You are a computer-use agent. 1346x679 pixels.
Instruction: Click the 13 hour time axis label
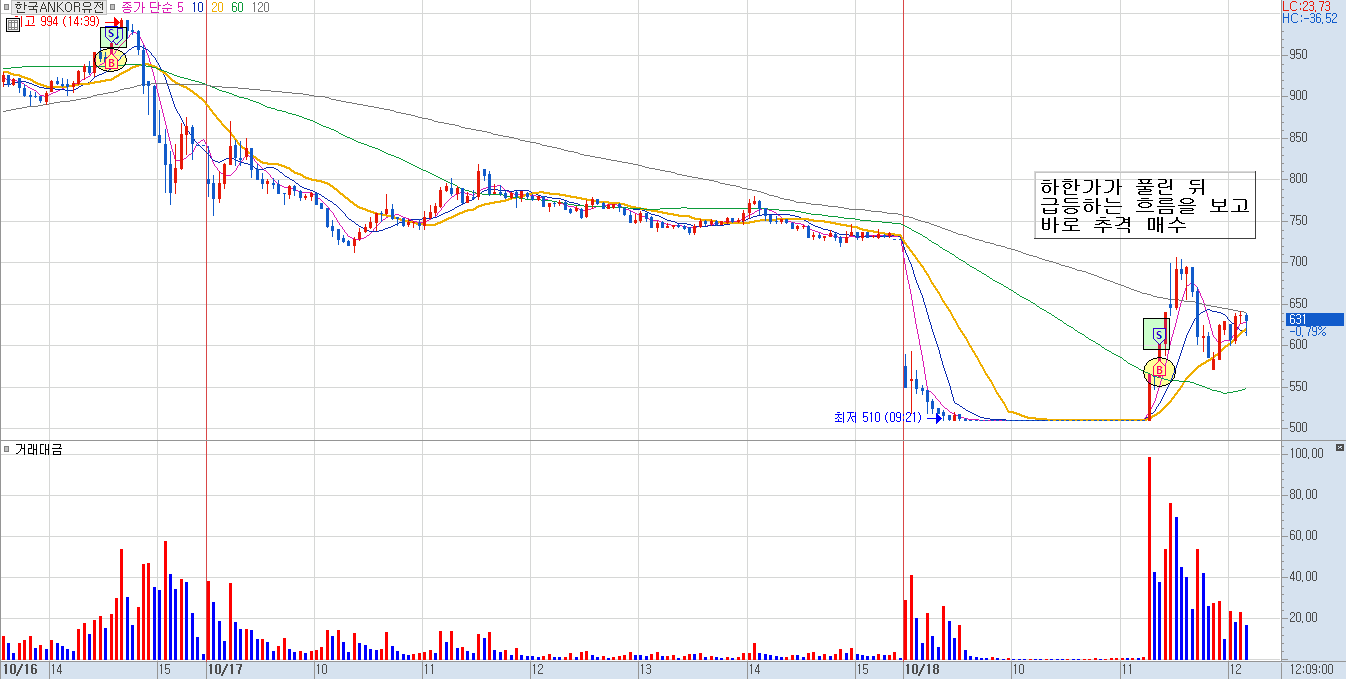[646, 669]
